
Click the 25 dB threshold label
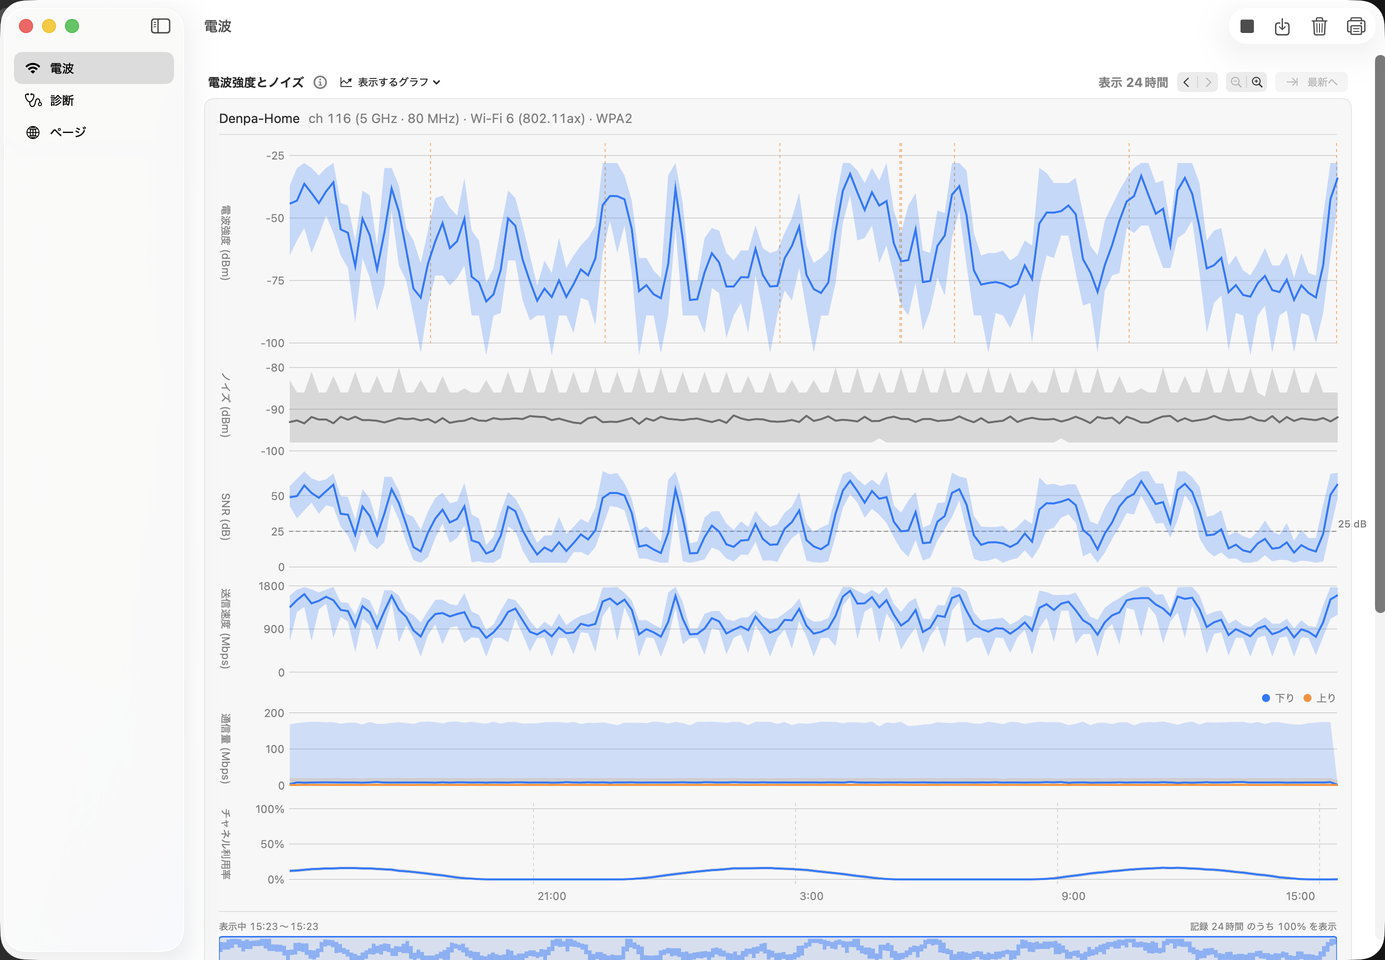tap(1352, 524)
